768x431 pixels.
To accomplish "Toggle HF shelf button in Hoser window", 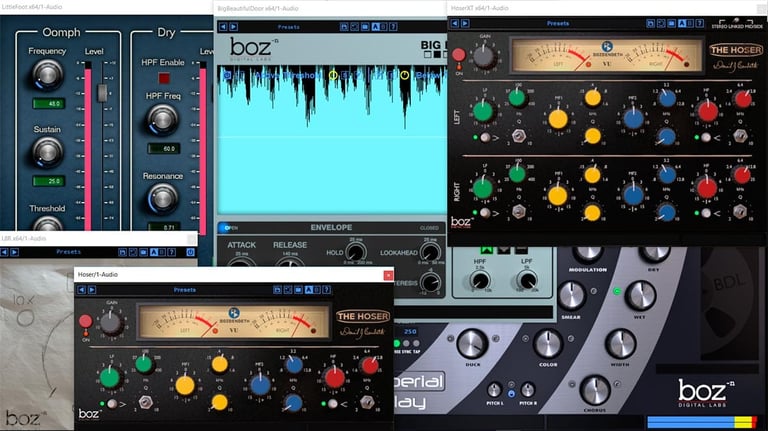I will (333, 404).
